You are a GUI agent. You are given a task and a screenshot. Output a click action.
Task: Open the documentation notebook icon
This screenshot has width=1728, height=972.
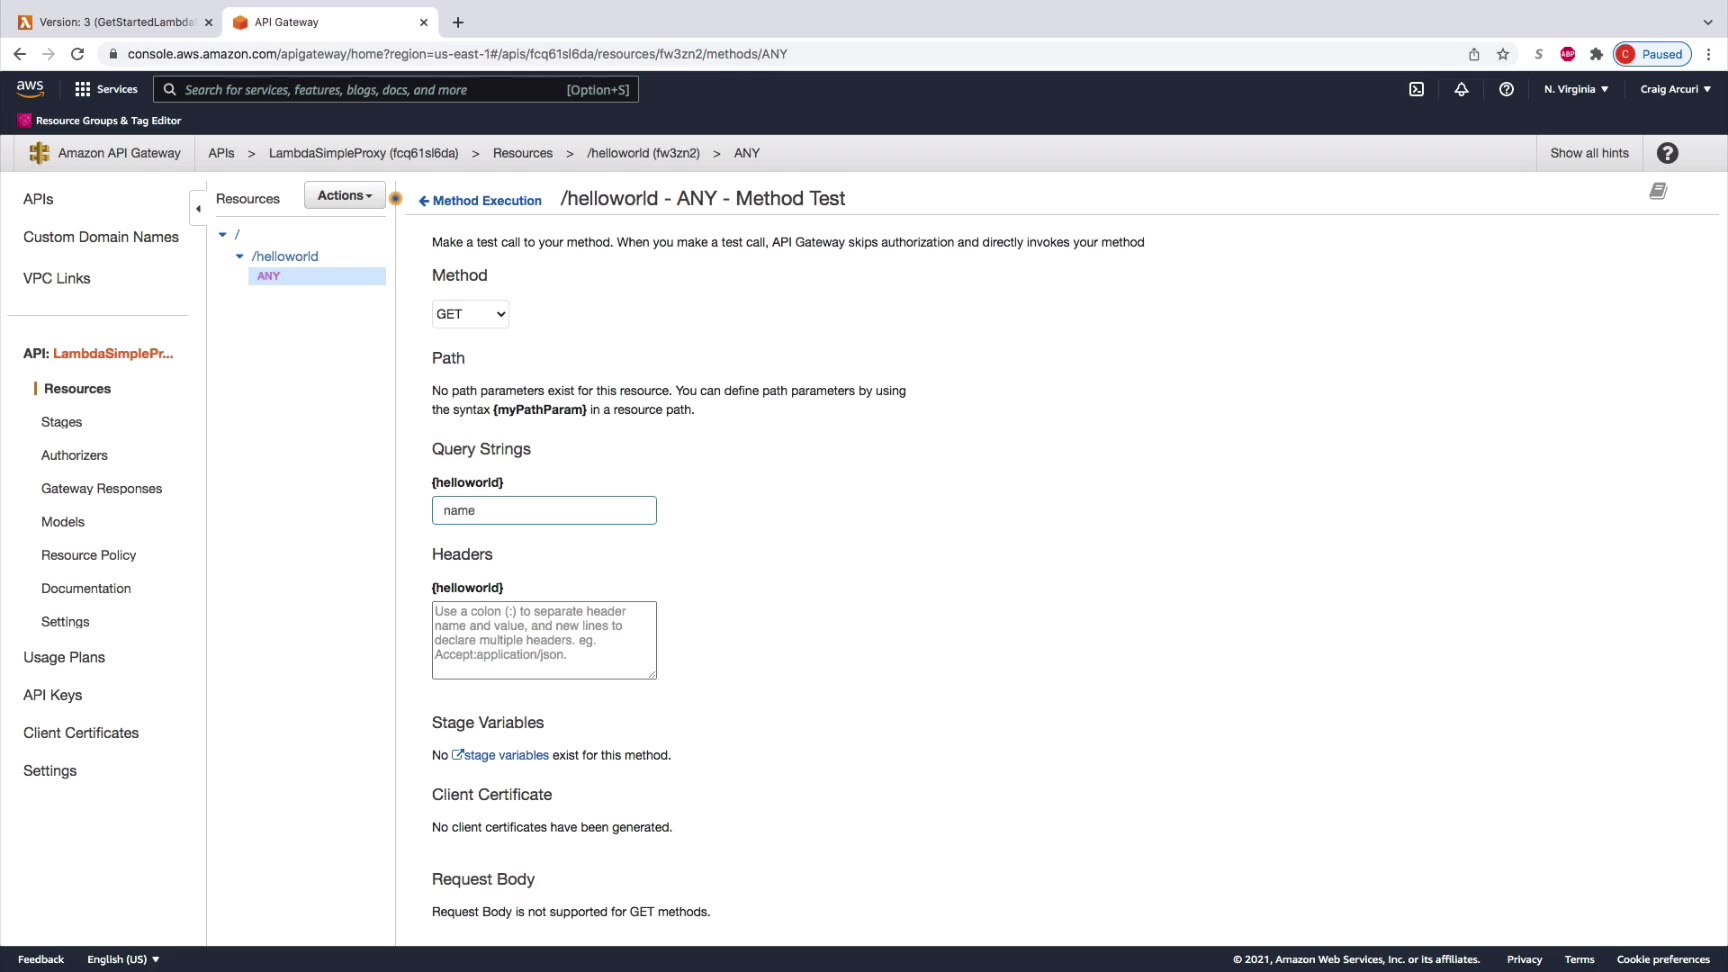coord(1658,191)
